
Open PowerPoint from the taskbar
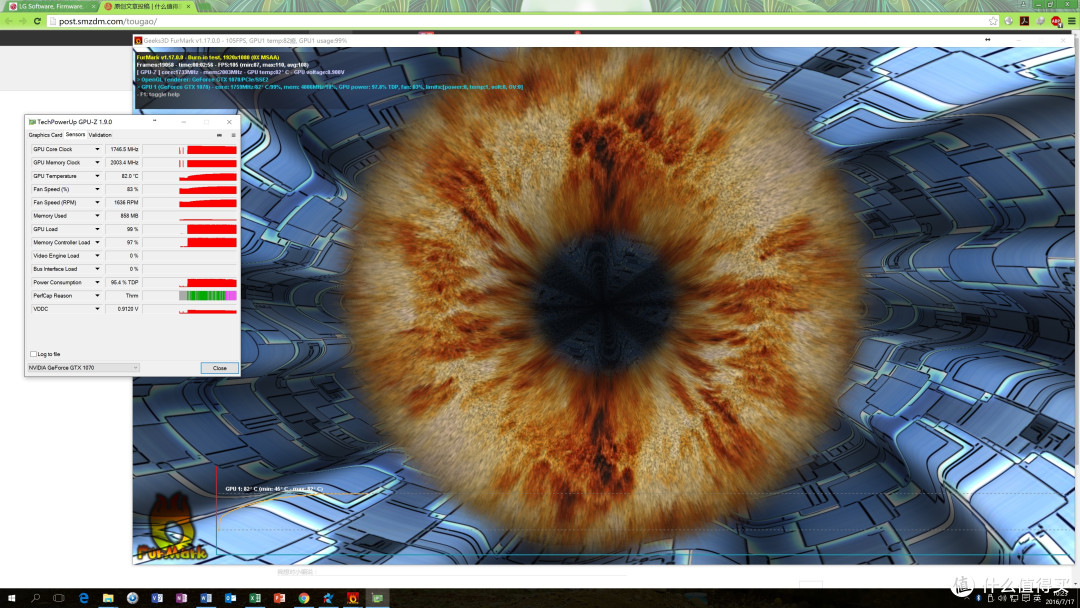(279, 598)
